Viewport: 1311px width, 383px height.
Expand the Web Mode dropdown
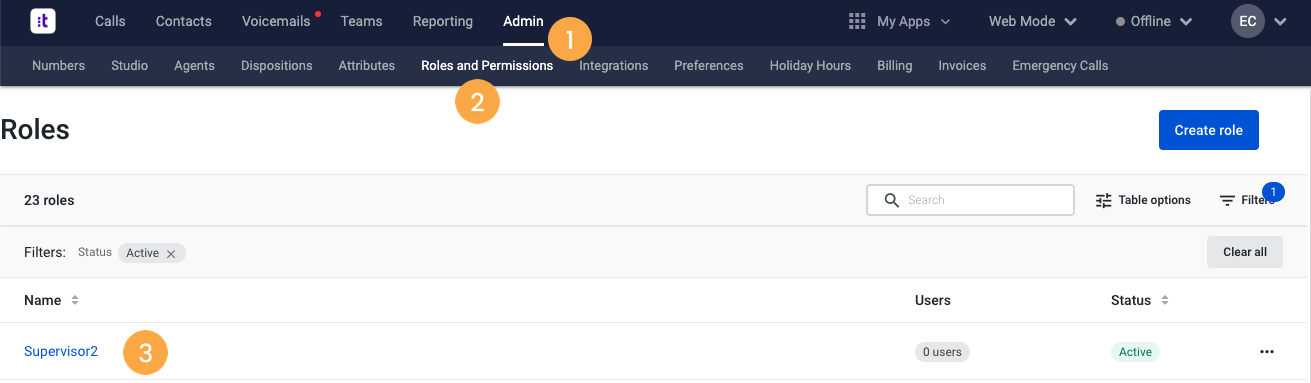pyautogui.click(x=1033, y=21)
